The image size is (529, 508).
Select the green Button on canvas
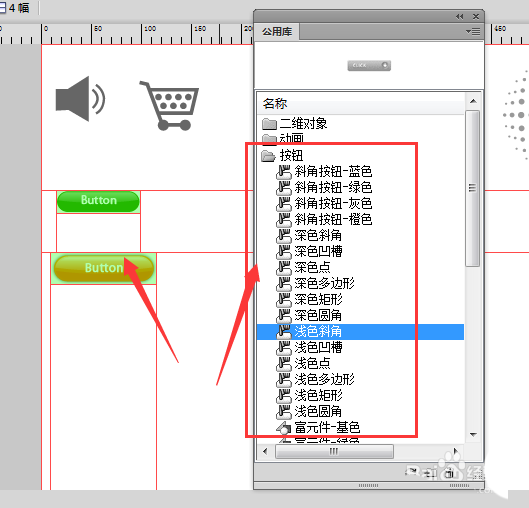tap(98, 201)
